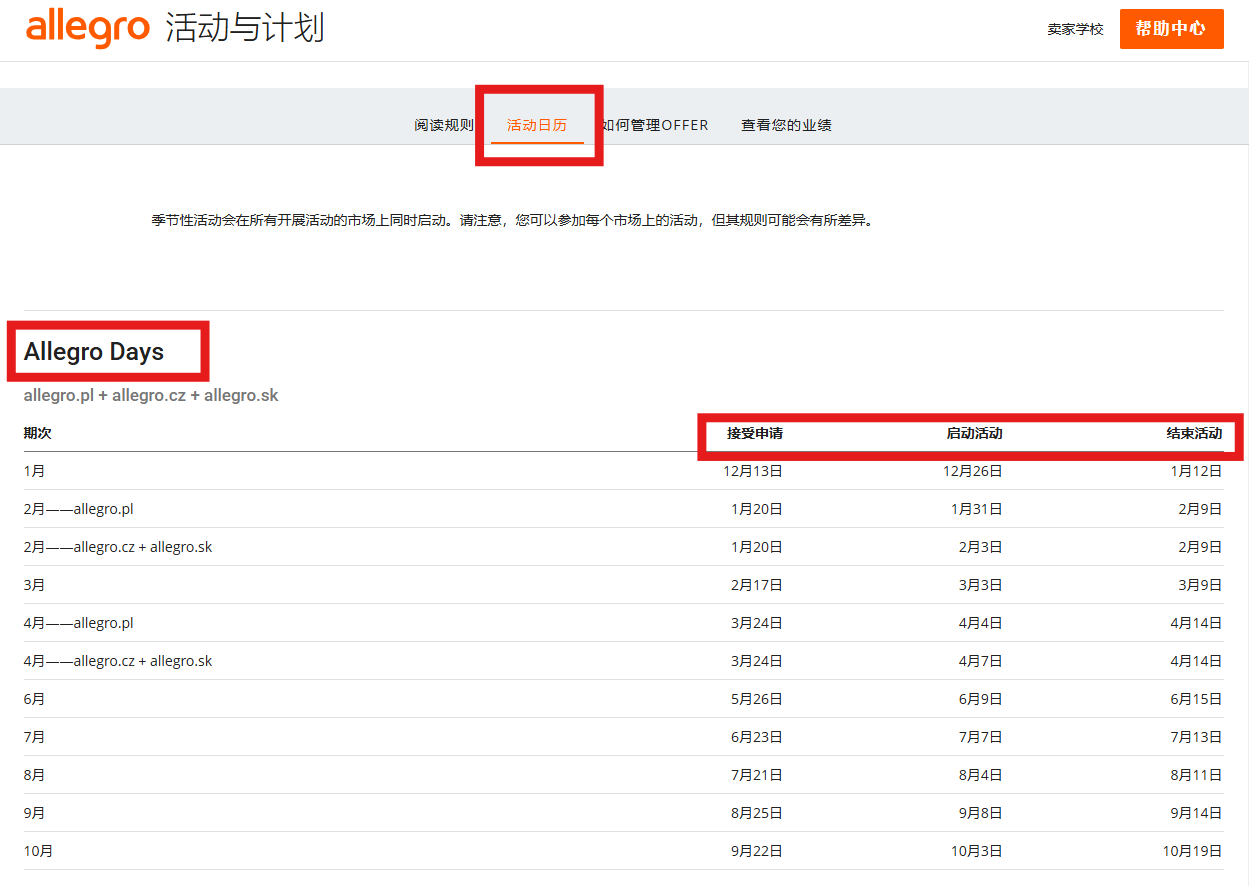Viewport: 1249px width, 886px height.
Task: Select the 8月11日 end date cell
Action: point(1196,775)
